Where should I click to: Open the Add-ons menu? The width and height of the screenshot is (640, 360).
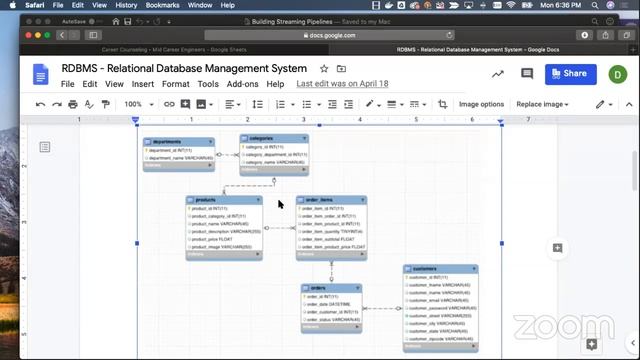coord(242,84)
